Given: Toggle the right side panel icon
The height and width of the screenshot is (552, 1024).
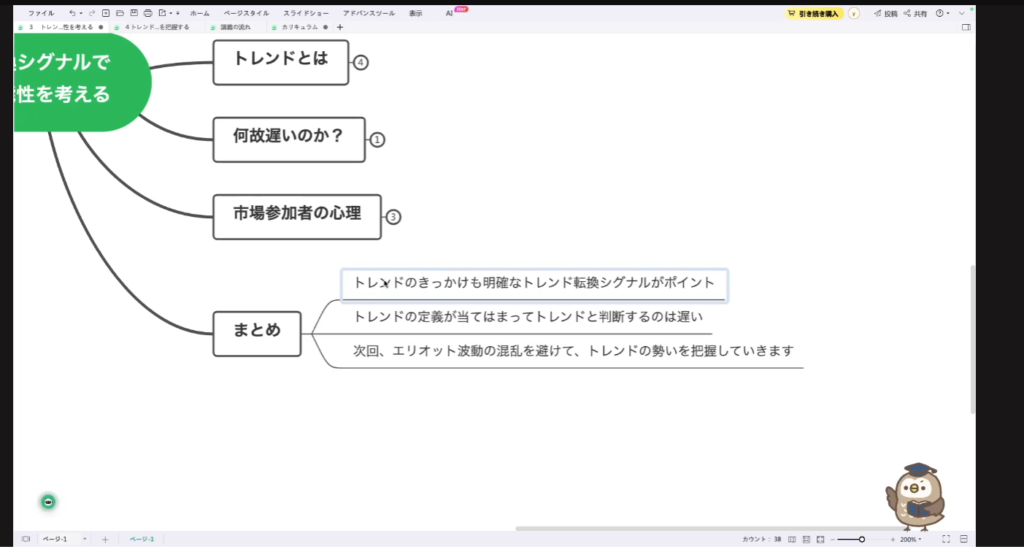Looking at the screenshot, I should pos(963,539).
